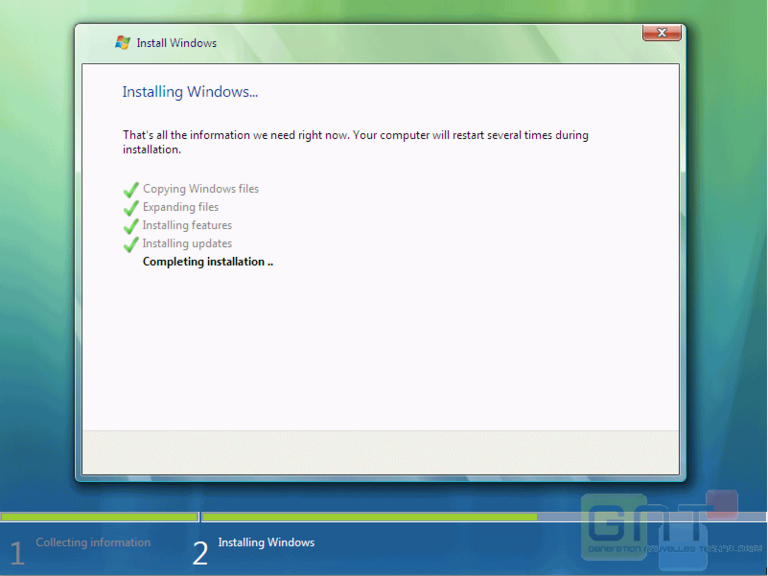
Task: Click the 'Installing features' step text
Action: click(x=187, y=225)
